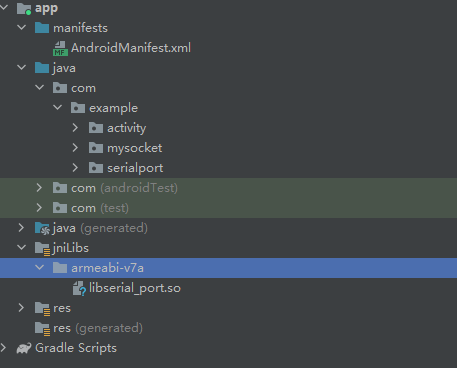Click the manifests folder icon
This screenshot has height=368, width=457.
click(x=42, y=28)
